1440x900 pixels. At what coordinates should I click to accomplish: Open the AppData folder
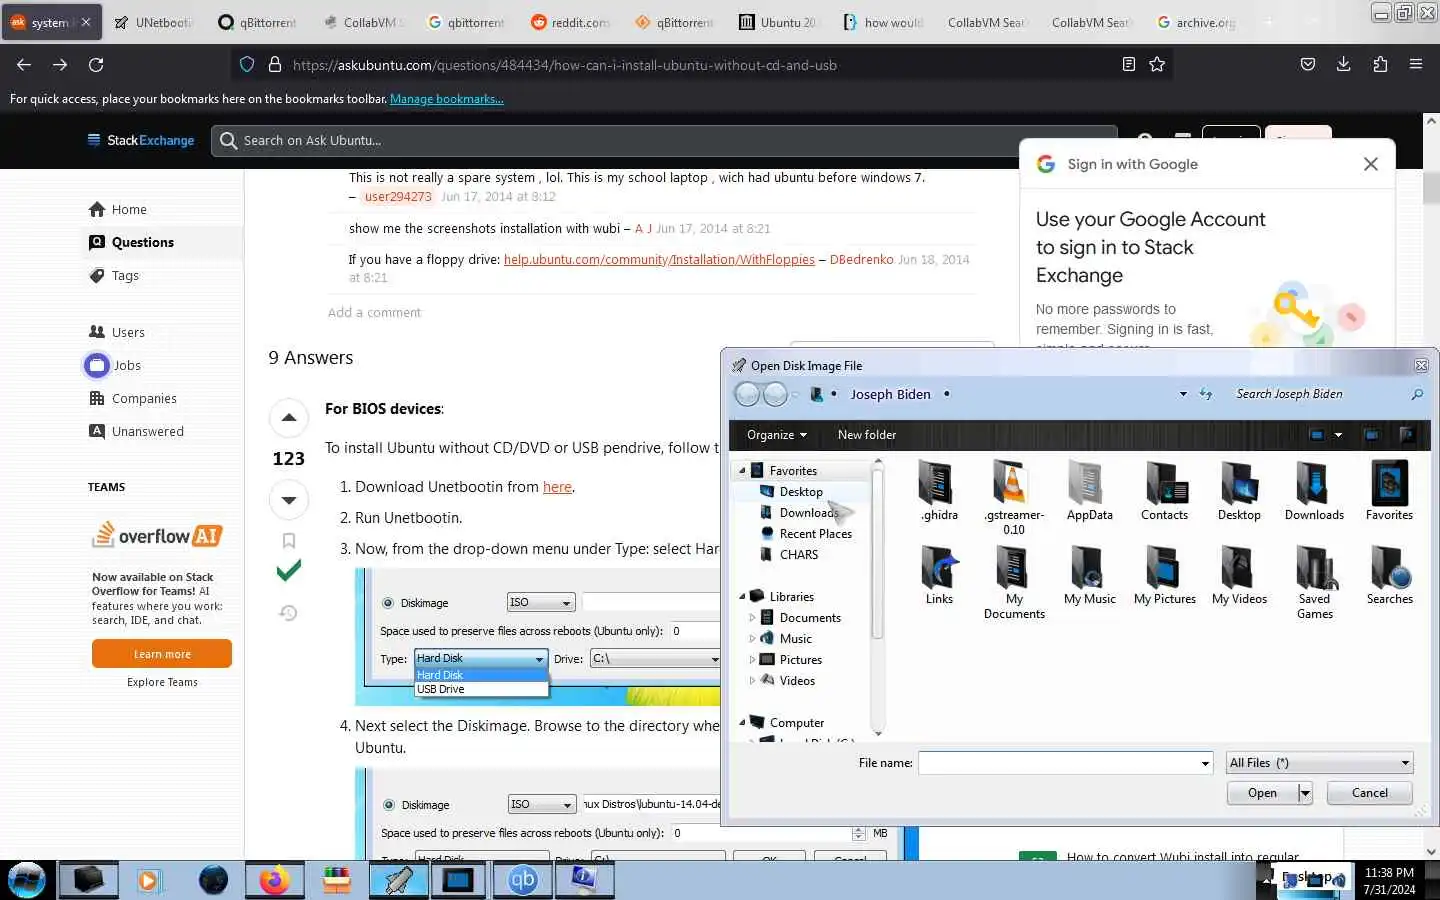click(x=1089, y=492)
